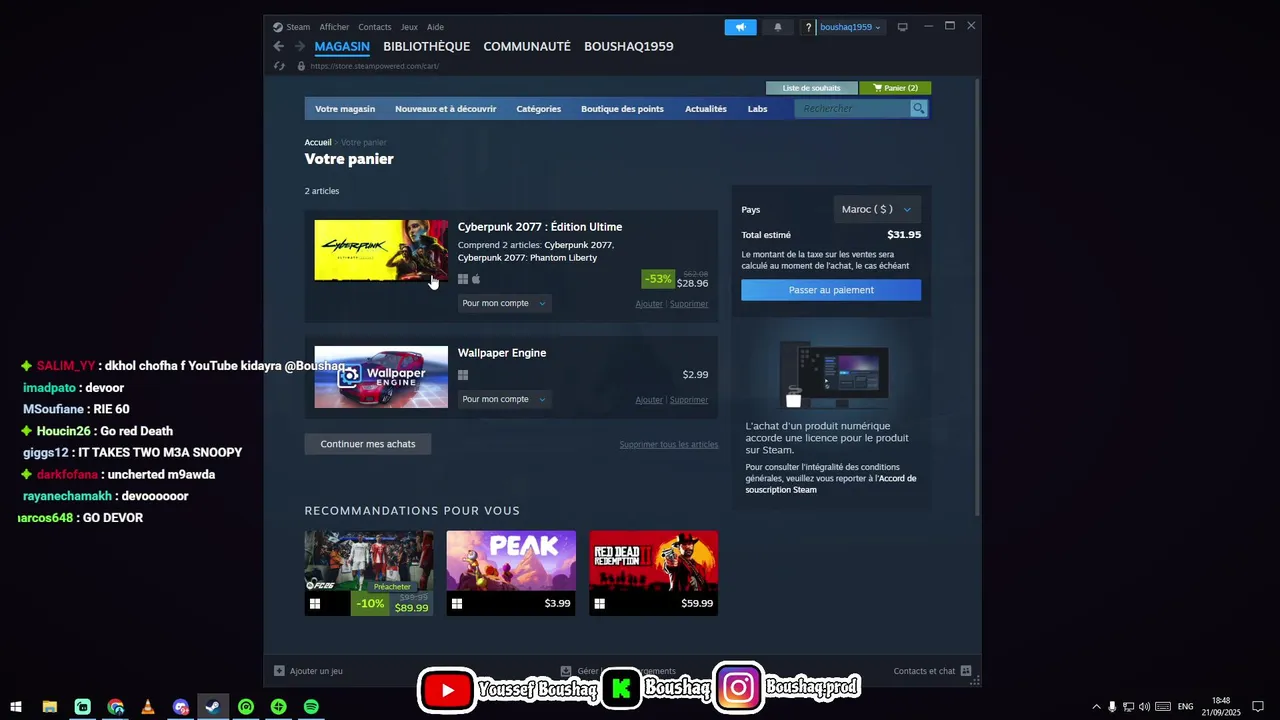Open the Votre magasin store menu
1280x720 pixels.
pyautogui.click(x=345, y=108)
